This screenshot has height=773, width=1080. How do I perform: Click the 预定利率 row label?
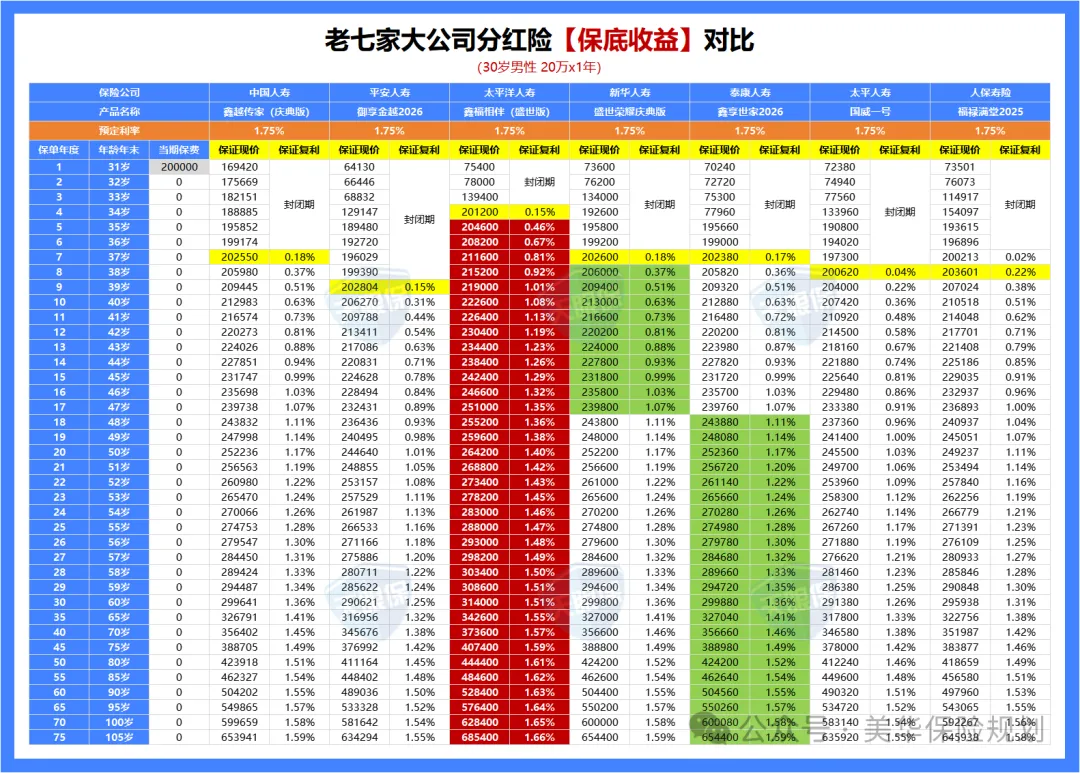click(x=119, y=130)
